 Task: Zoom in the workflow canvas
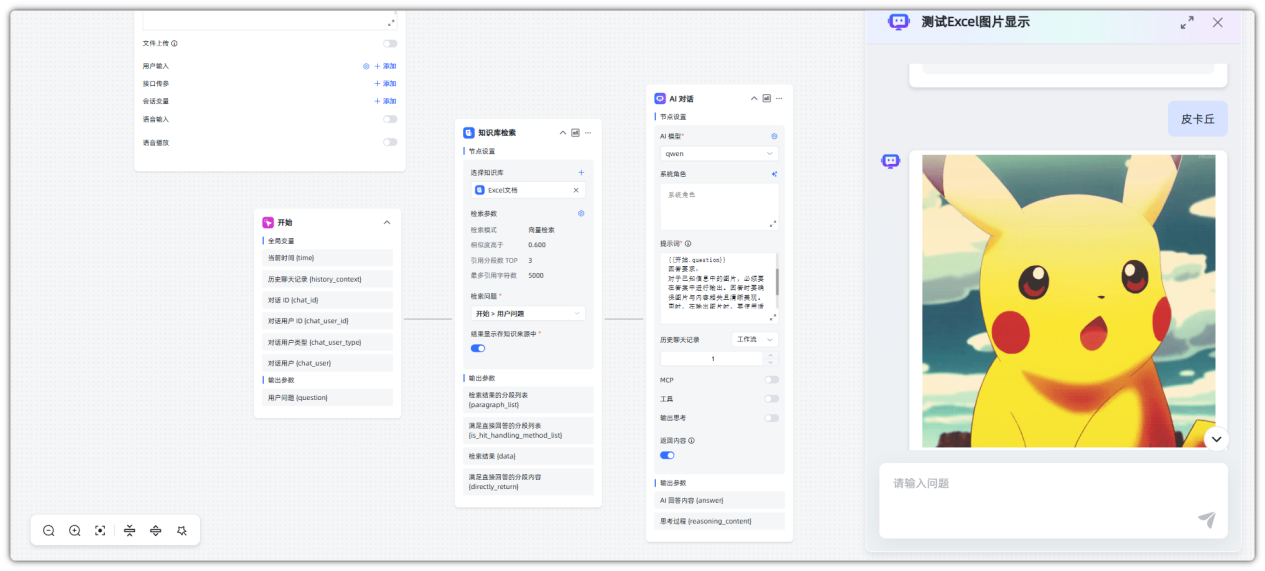coord(75,531)
